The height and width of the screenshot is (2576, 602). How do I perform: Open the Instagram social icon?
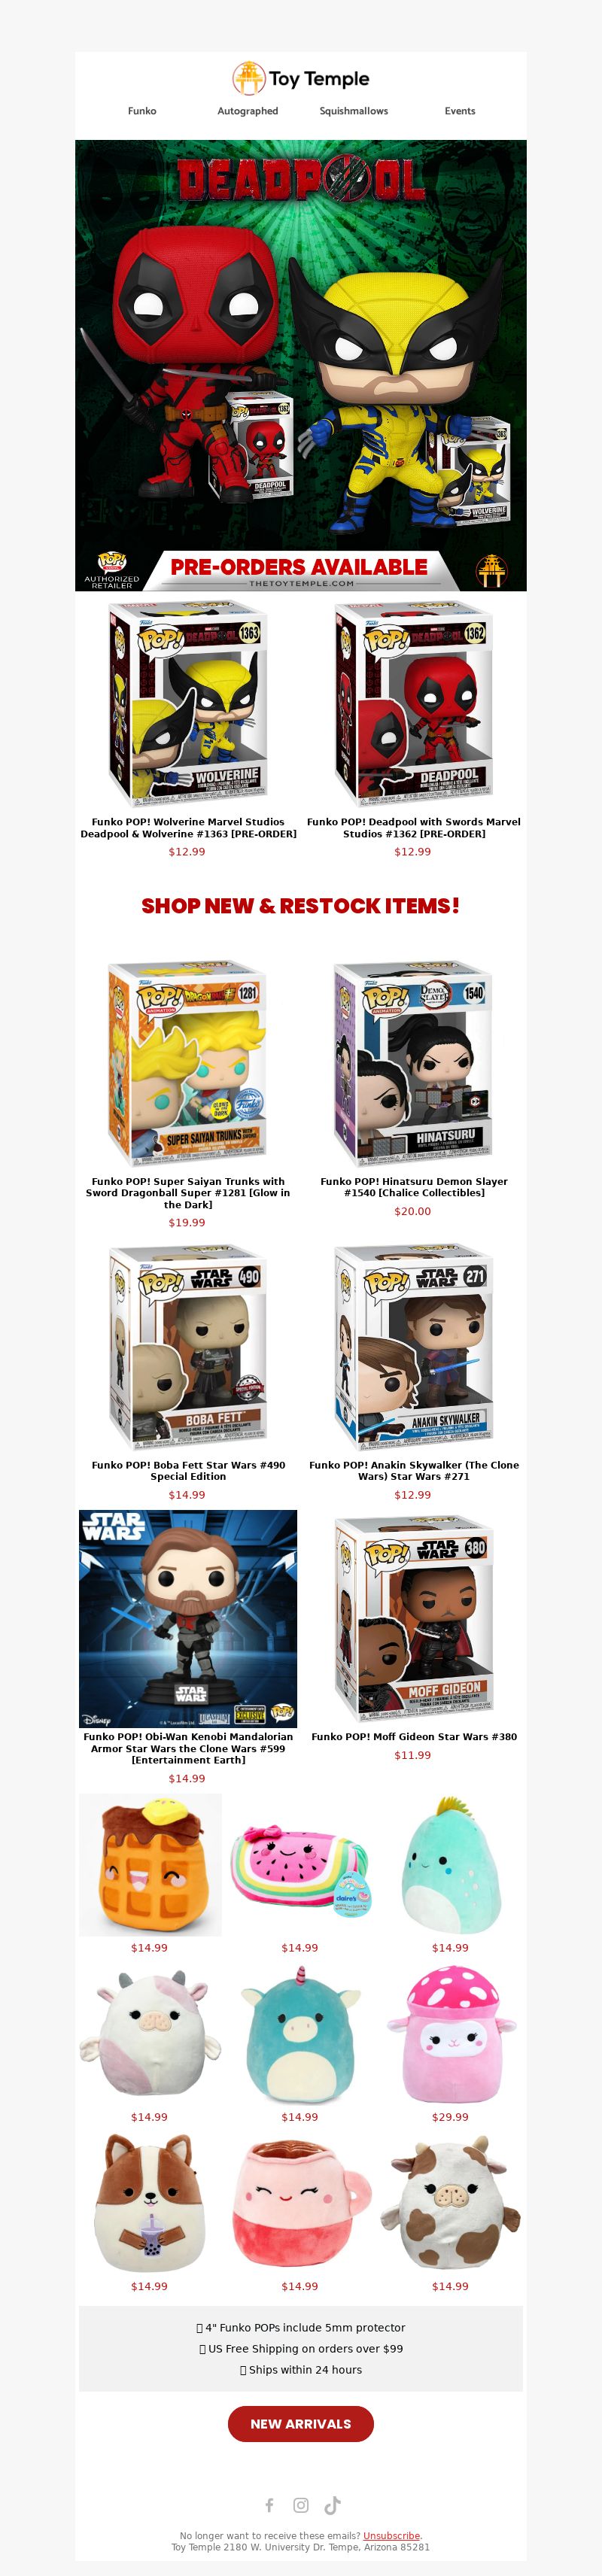coord(301,2505)
